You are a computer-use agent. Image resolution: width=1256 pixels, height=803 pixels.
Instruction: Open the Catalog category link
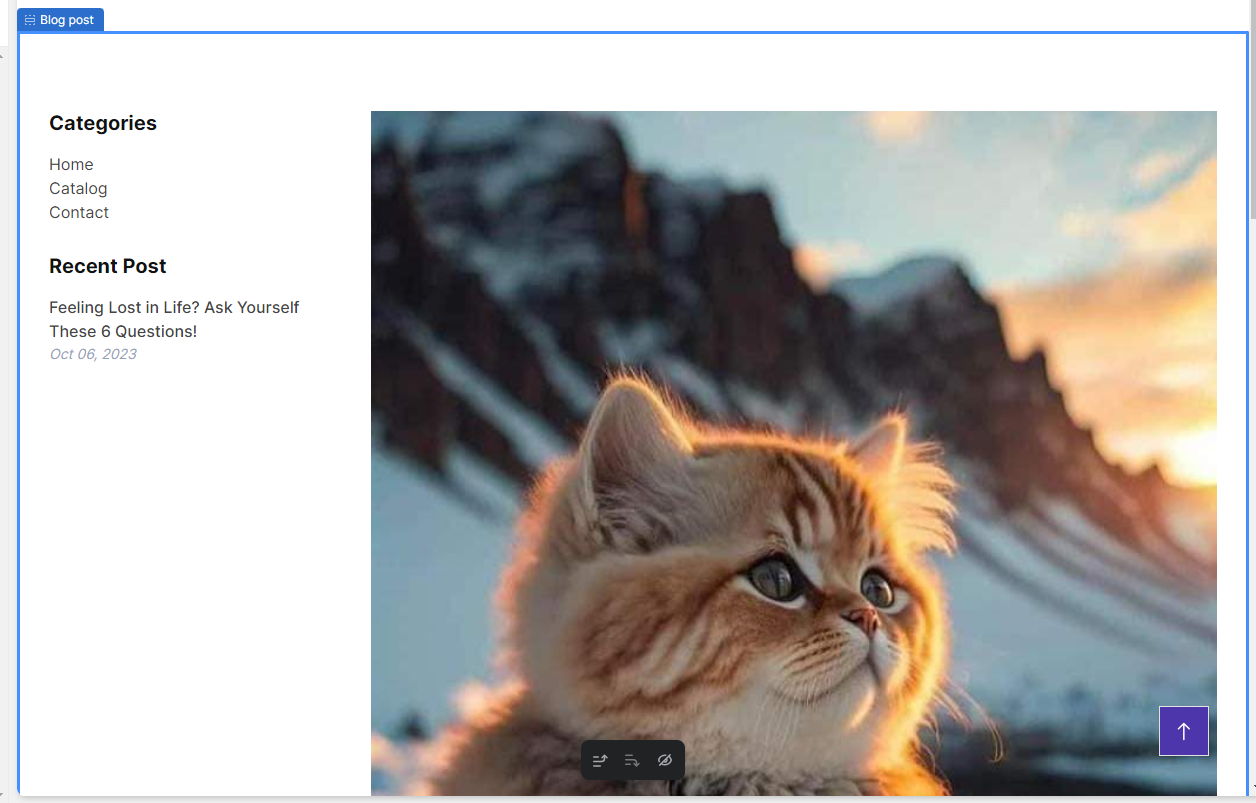point(78,189)
